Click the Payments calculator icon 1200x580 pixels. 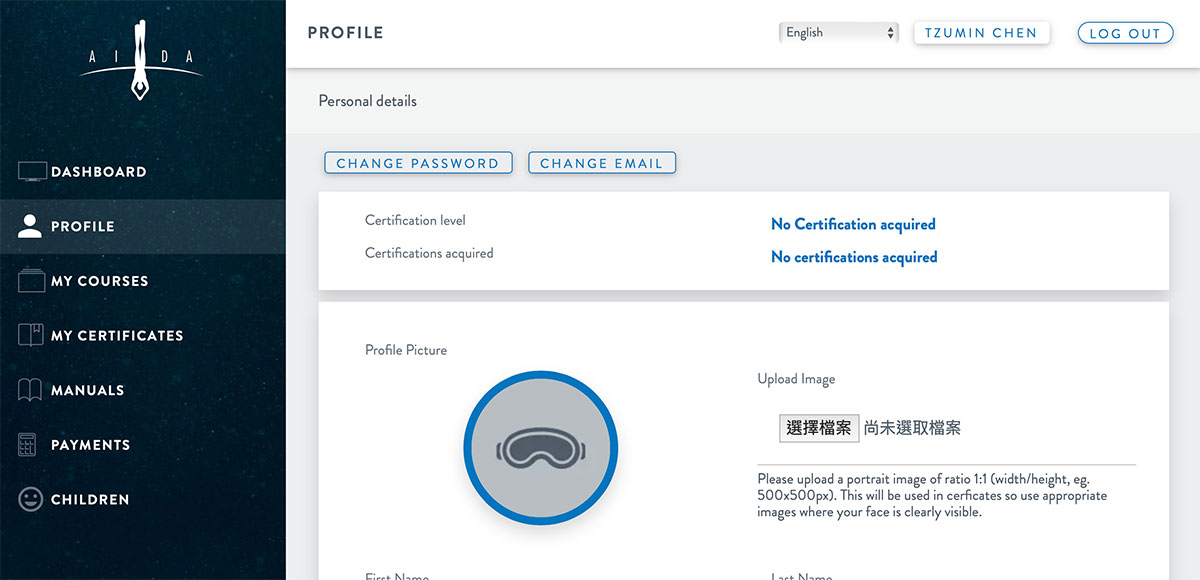click(28, 445)
